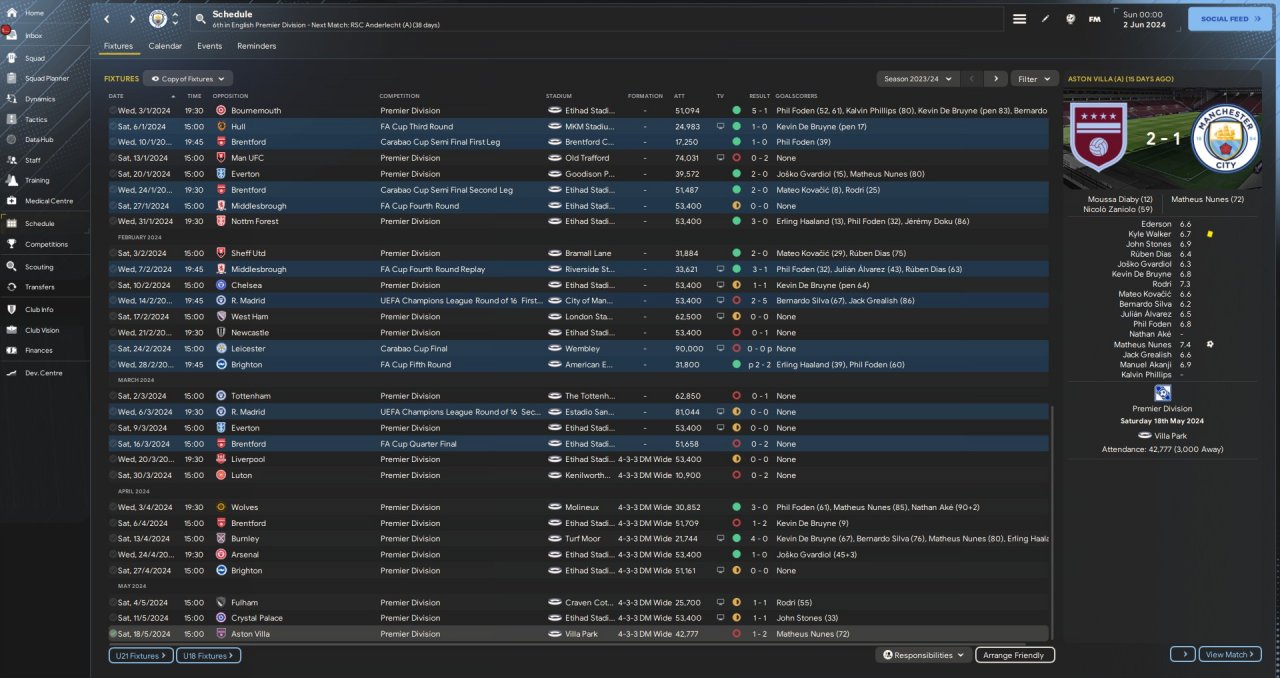Switch to the Fixtures tab
This screenshot has height=678, width=1280.
[118, 46]
